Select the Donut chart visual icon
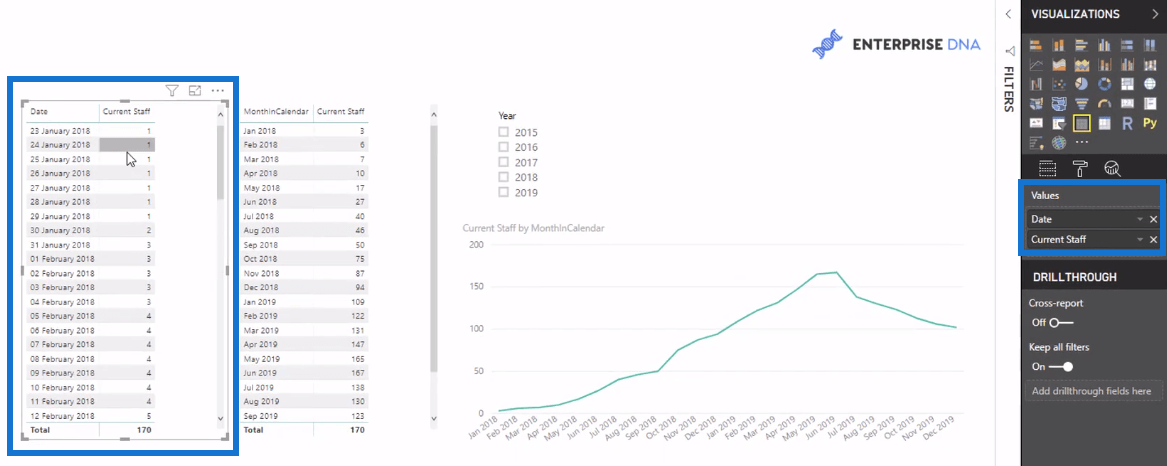 pyautogui.click(x=1104, y=84)
